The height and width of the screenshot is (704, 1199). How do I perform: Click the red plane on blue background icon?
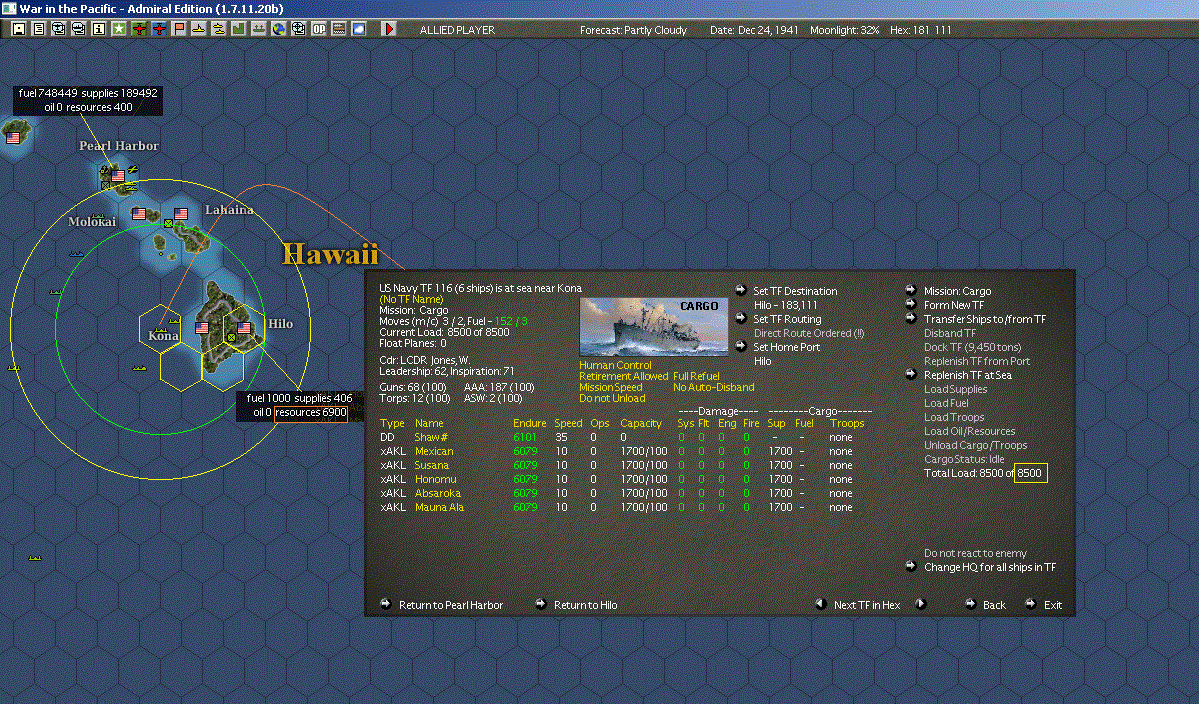159,29
